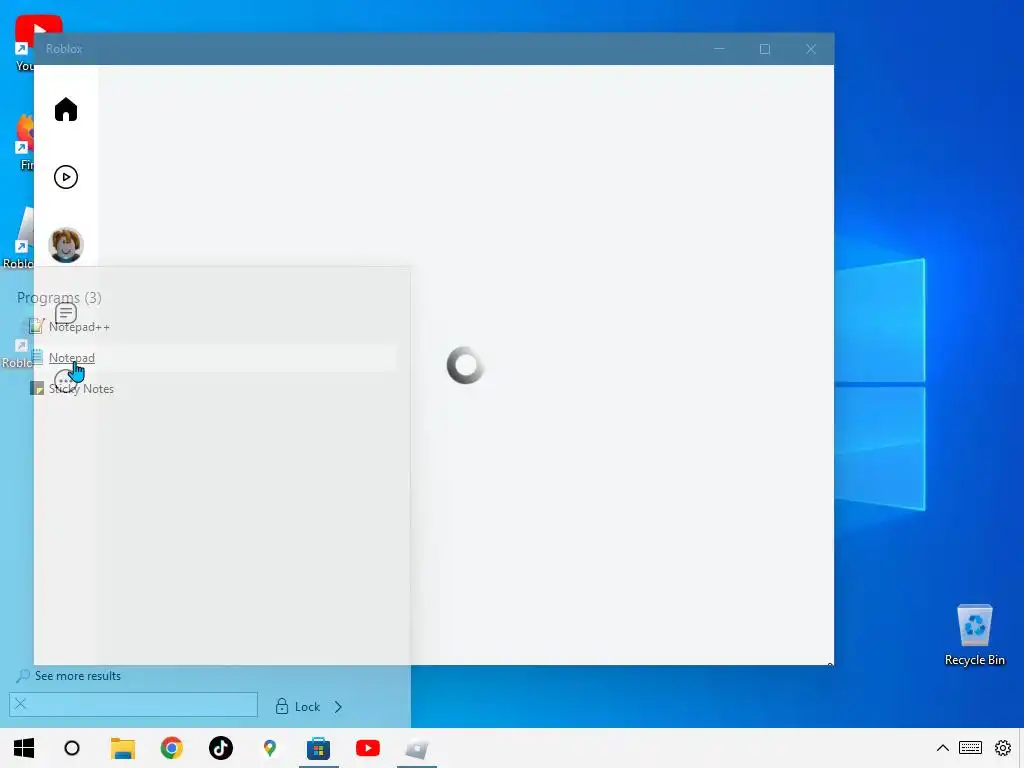Minimize the Roblox window
The image size is (1024, 768).
(x=719, y=49)
